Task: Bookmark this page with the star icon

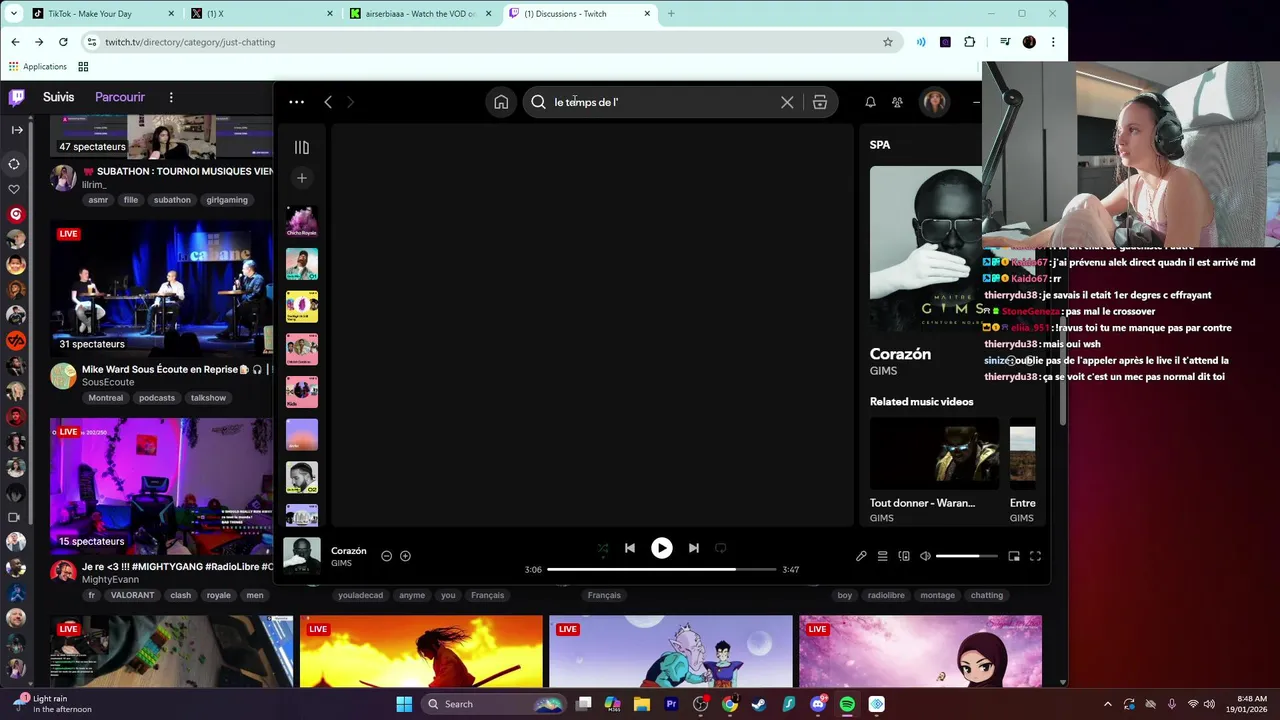Action: pyautogui.click(x=887, y=42)
